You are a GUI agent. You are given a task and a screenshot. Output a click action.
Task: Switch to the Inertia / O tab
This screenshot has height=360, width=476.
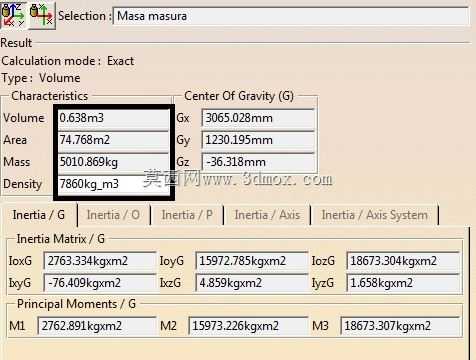pos(113,215)
